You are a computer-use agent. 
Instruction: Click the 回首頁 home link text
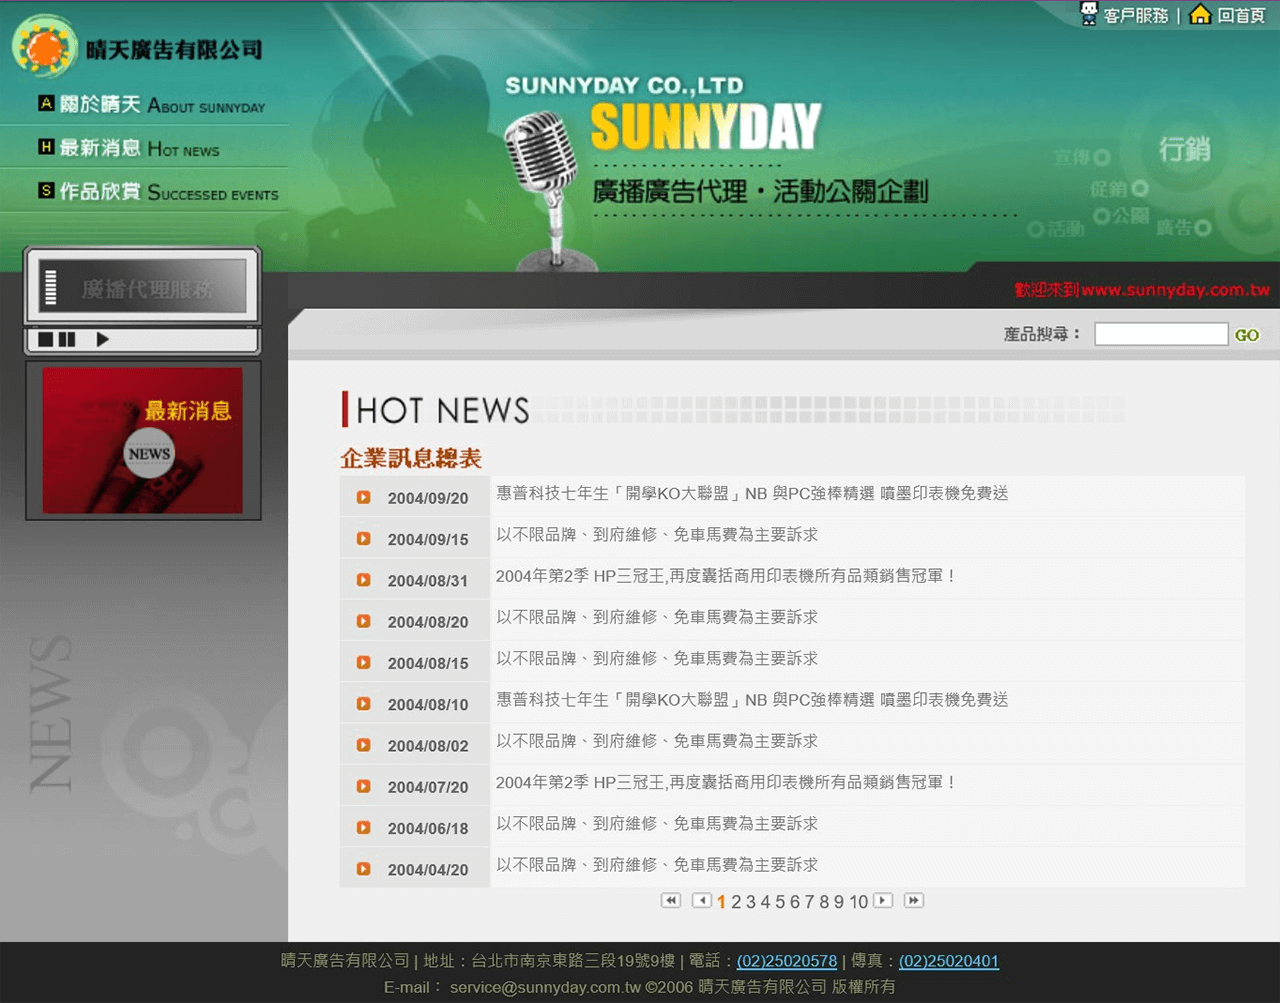pos(1241,15)
